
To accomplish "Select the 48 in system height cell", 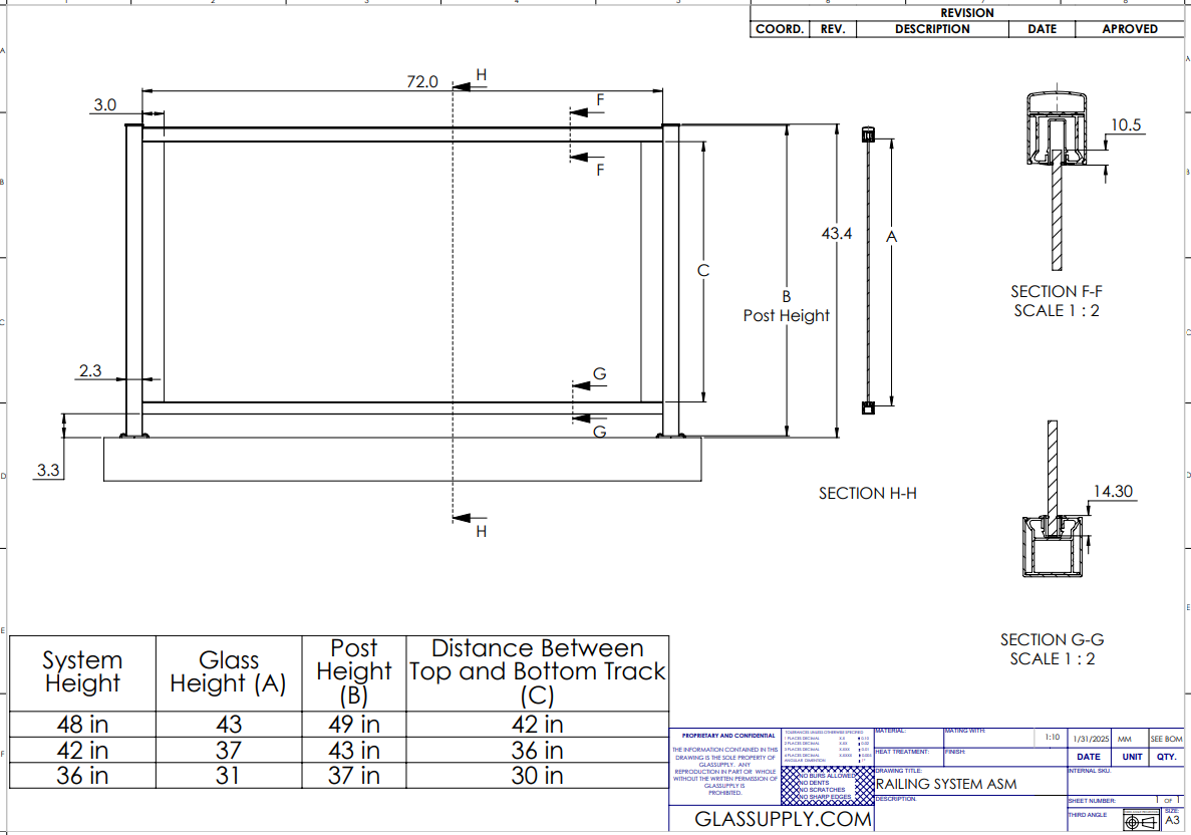I will coord(82,725).
